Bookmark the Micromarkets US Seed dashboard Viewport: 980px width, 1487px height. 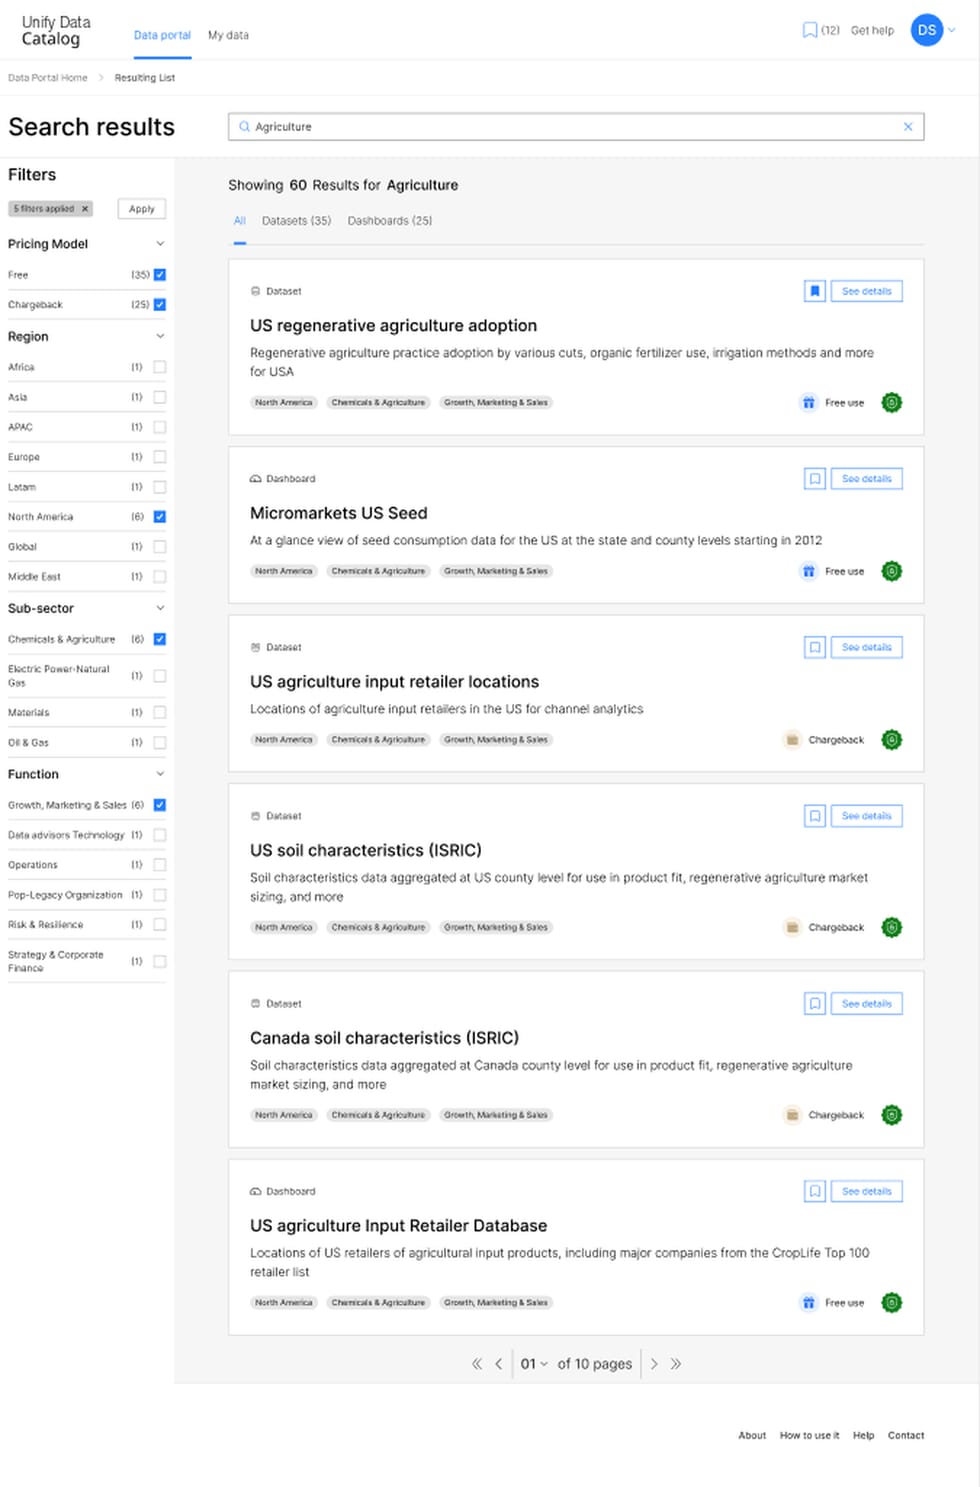point(815,479)
